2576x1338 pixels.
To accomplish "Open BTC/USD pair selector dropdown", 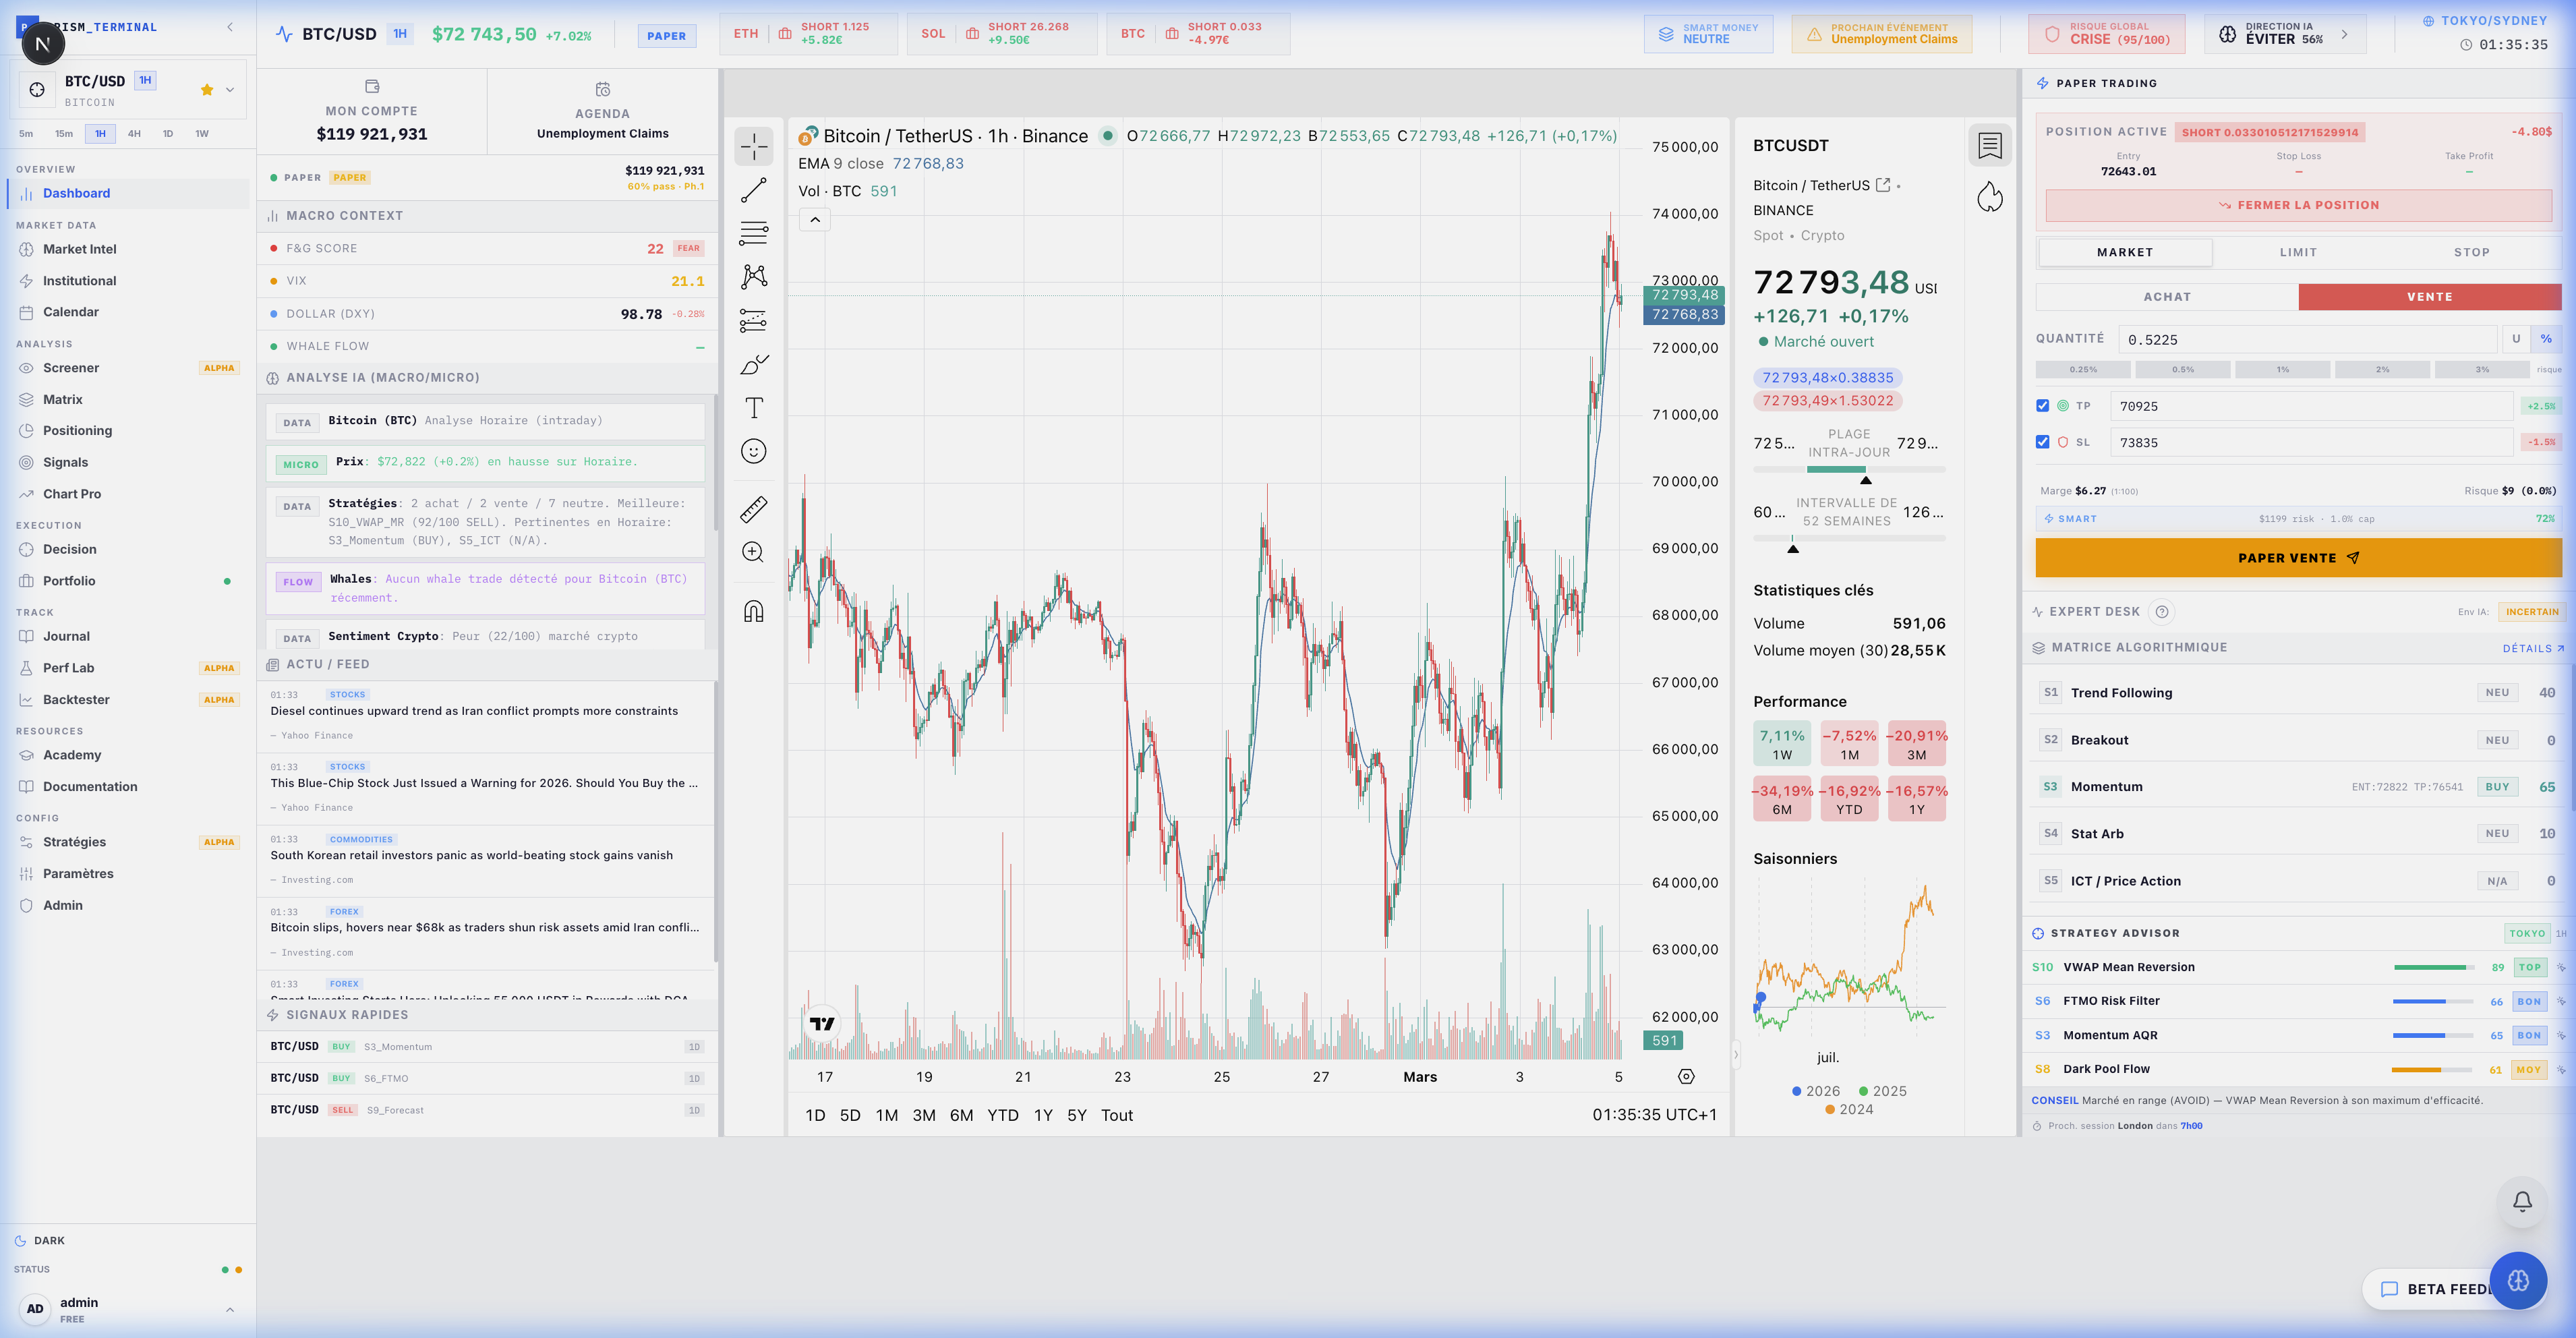I will pyautogui.click(x=230, y=90).
